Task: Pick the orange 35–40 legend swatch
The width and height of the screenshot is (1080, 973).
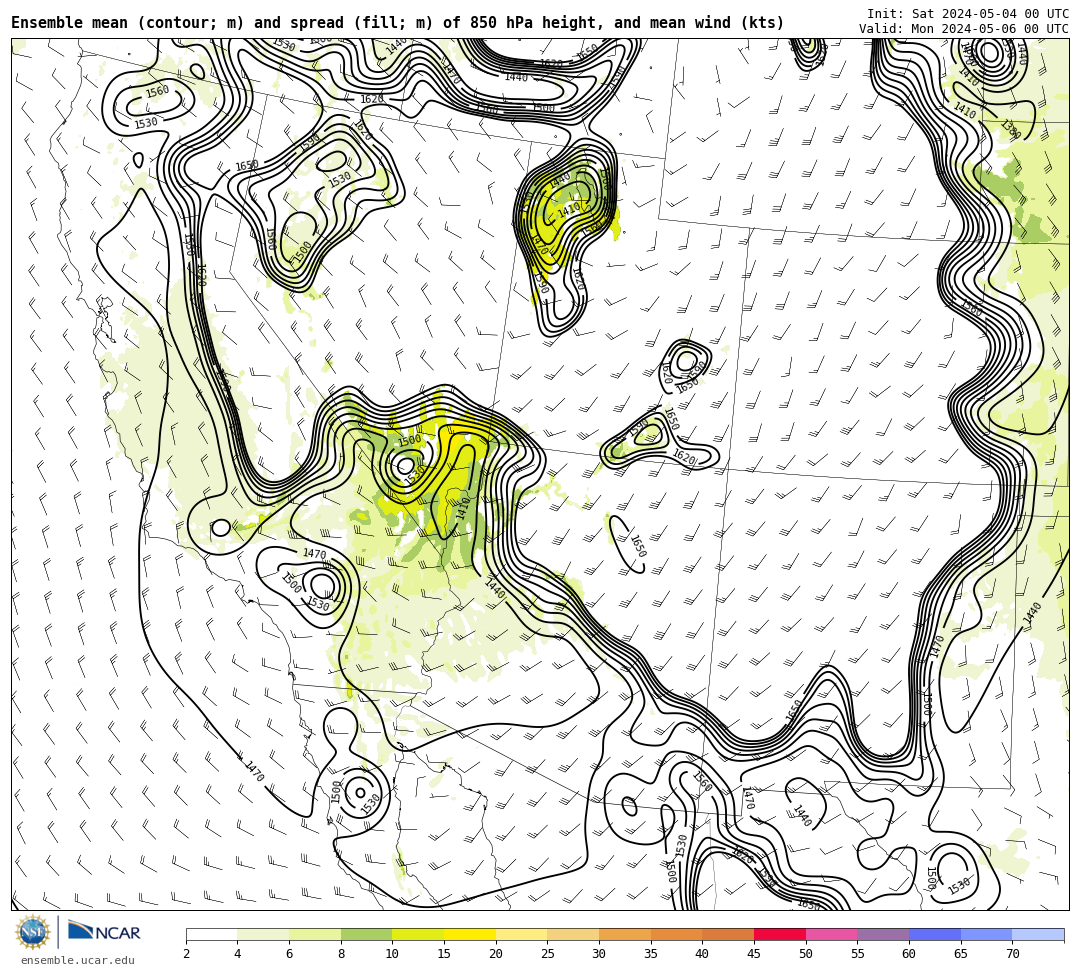Action: point(676,934)
